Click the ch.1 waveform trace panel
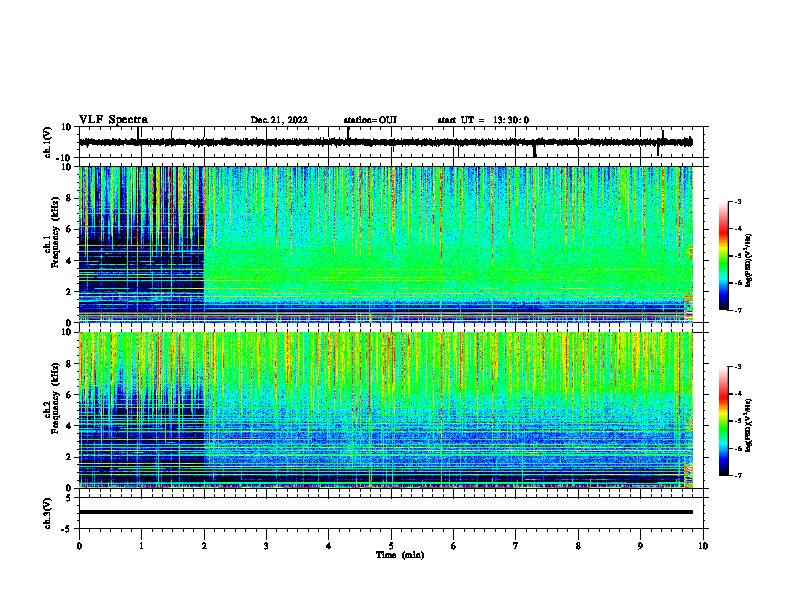The width and height of the screenshot is (792, 612). coord(390,142)
